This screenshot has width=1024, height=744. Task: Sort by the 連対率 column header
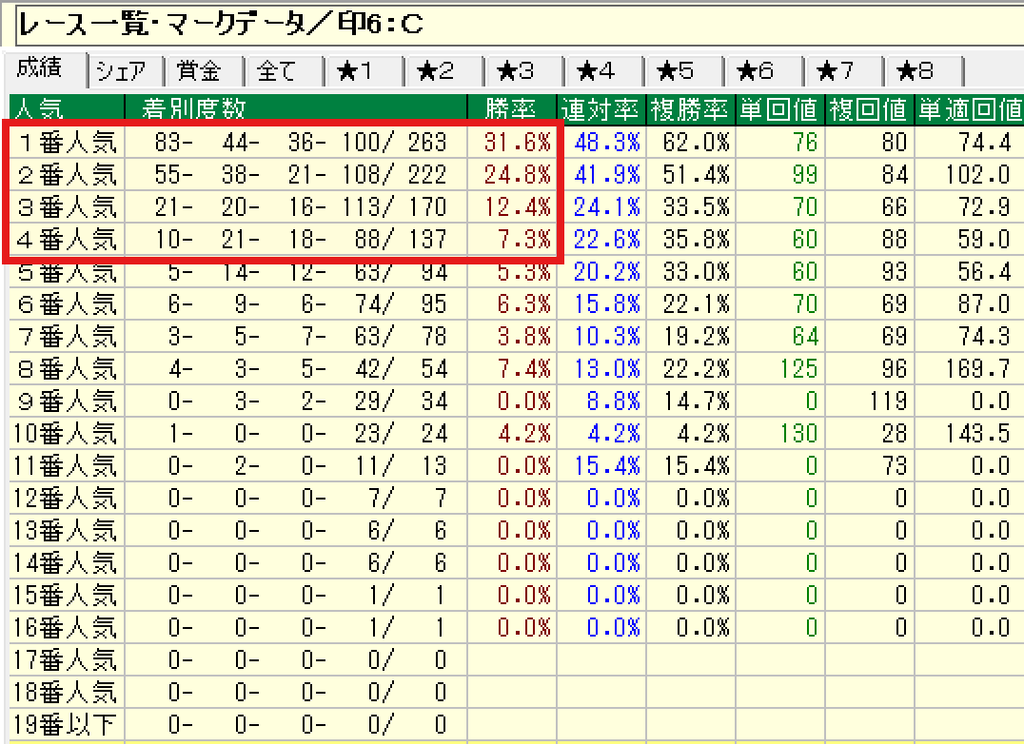coord(601,108)
